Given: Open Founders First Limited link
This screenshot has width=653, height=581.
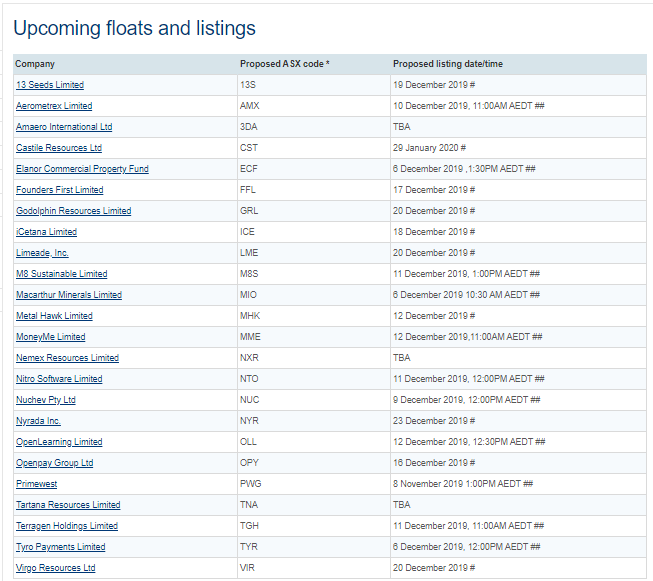Looking at the screenshot, I should point(60,190).
